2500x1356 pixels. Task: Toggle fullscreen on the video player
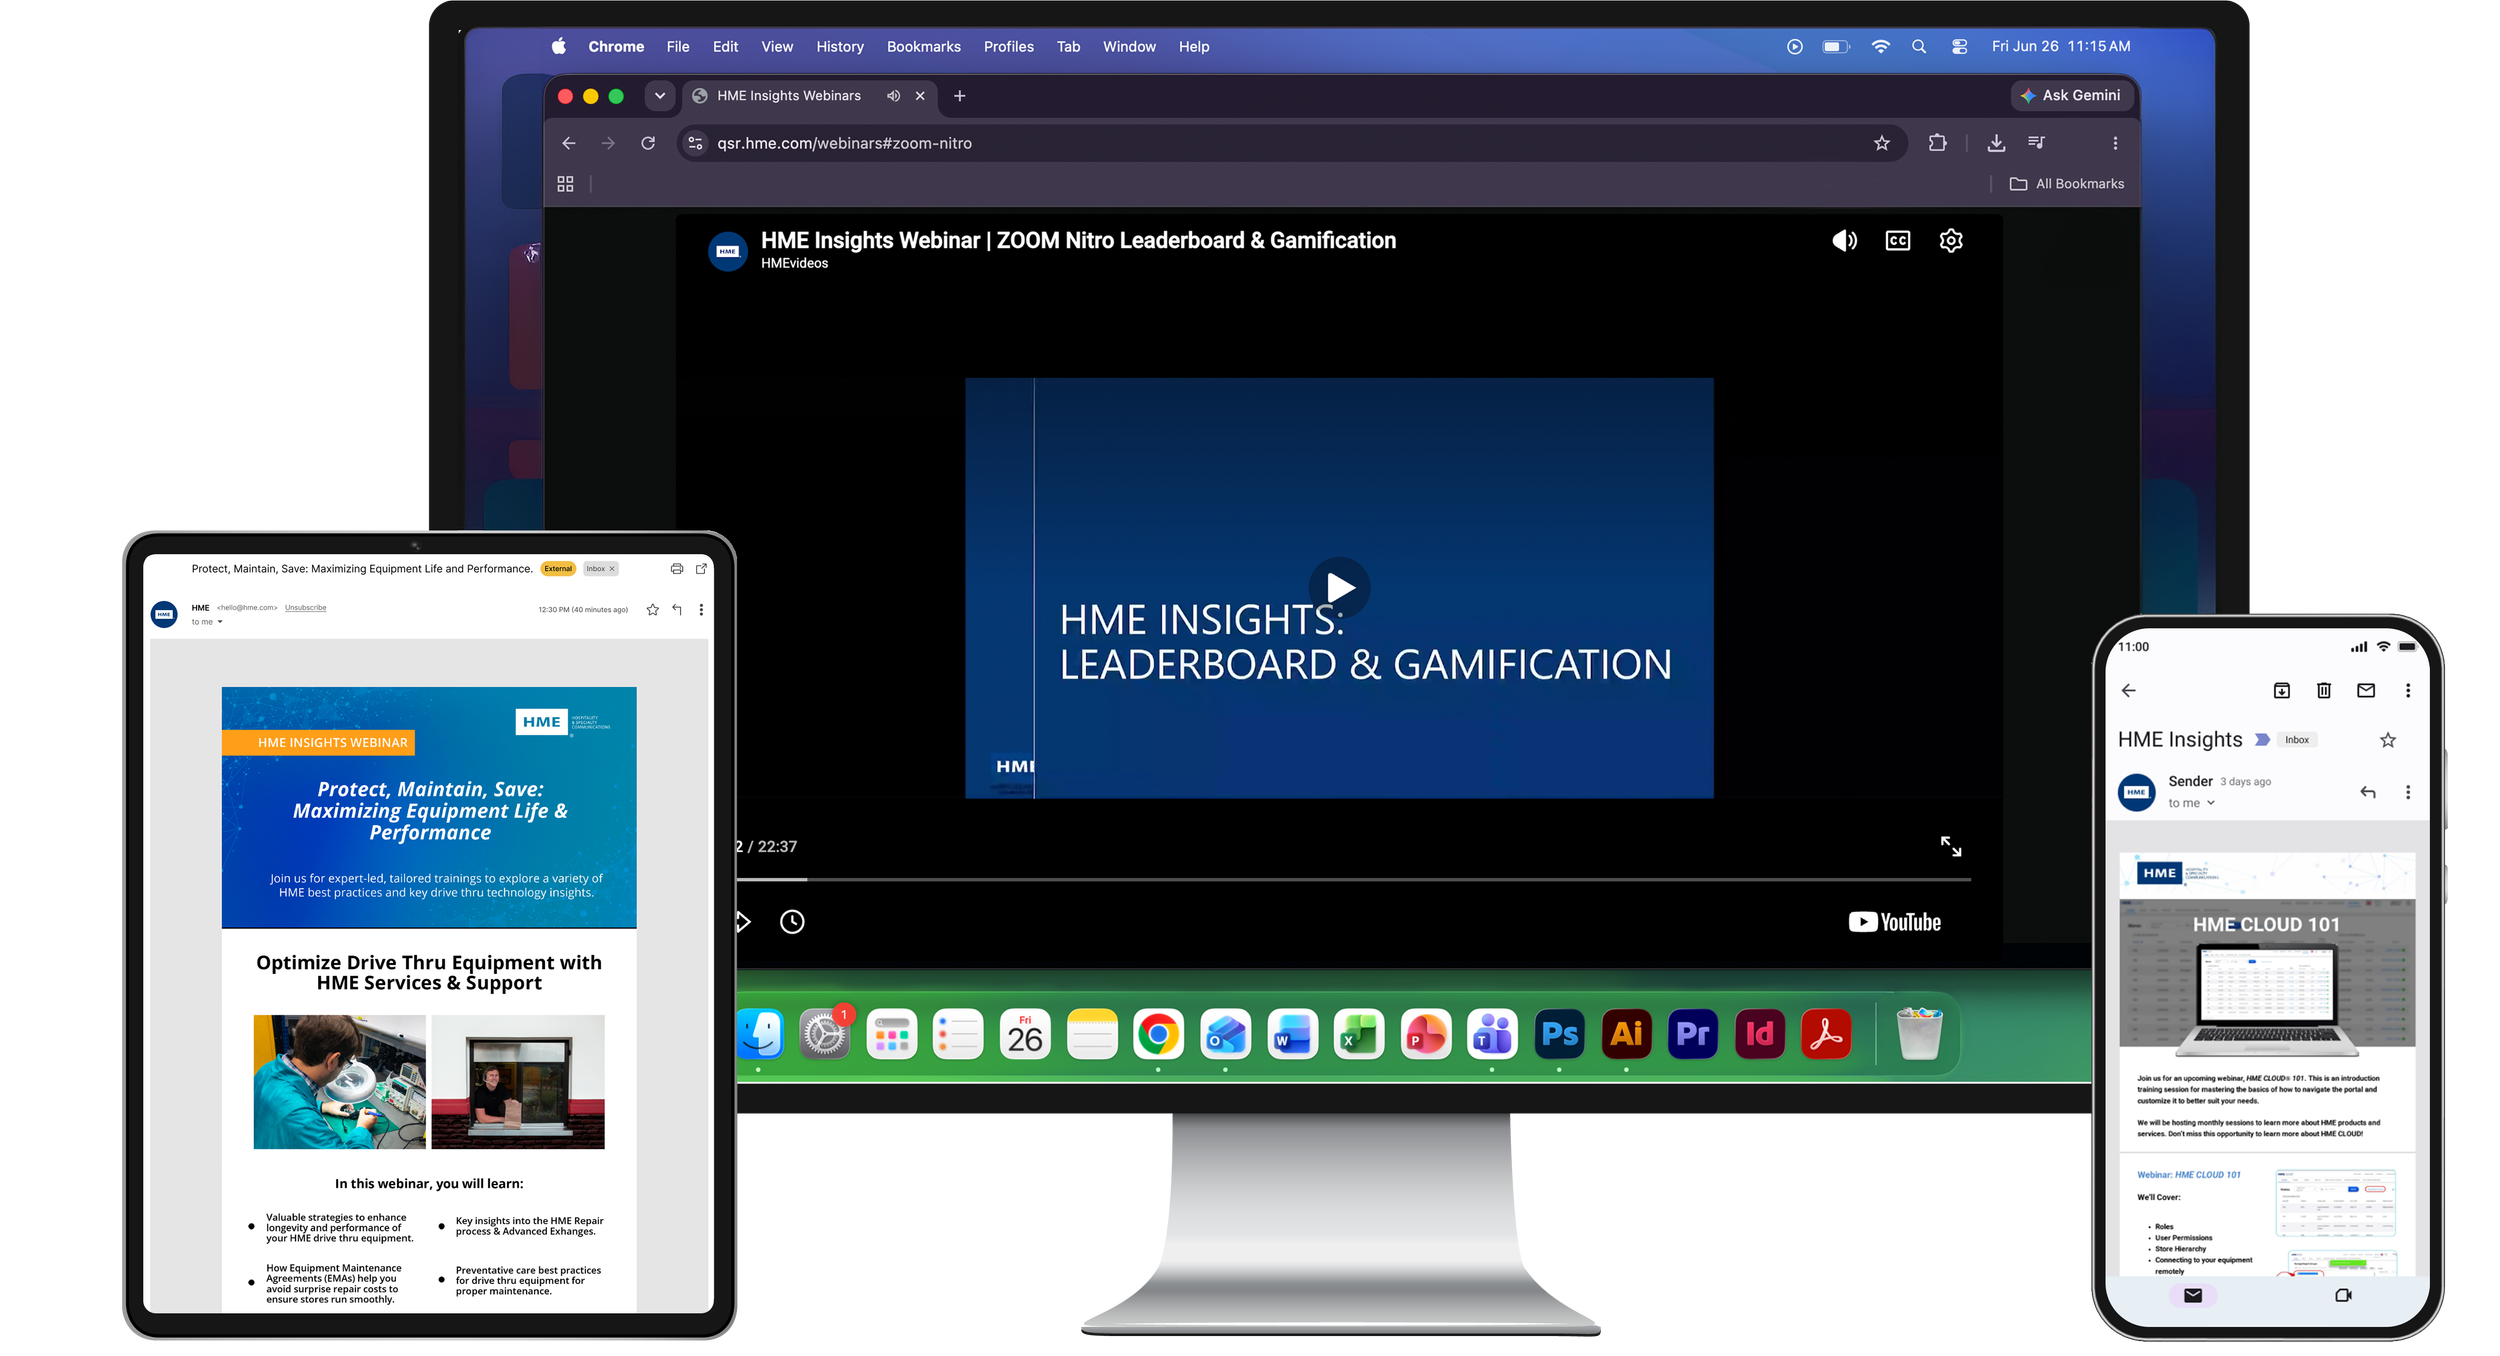(x=1951, y=847)
